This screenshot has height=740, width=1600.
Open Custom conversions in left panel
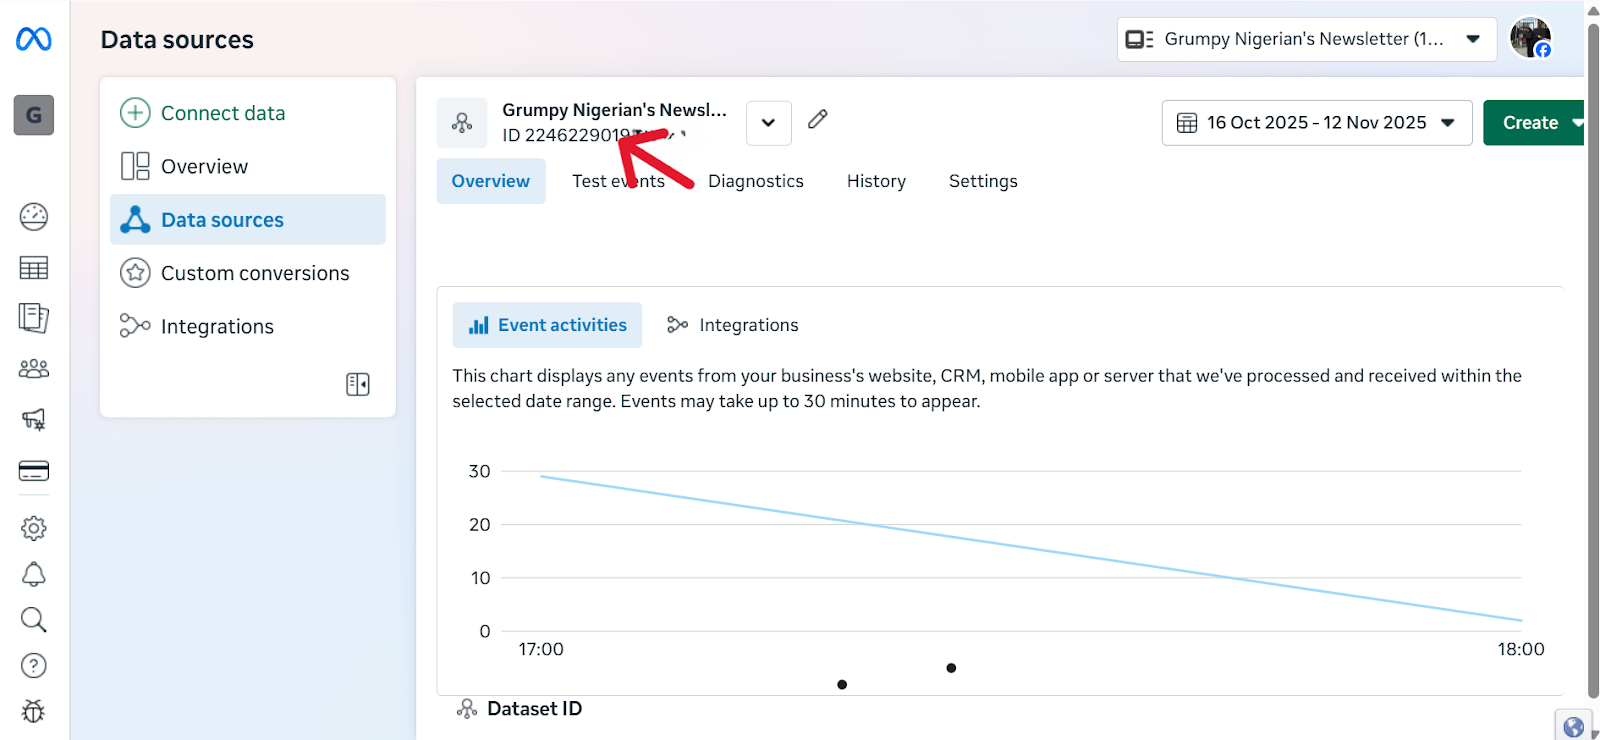click(248, 273)
